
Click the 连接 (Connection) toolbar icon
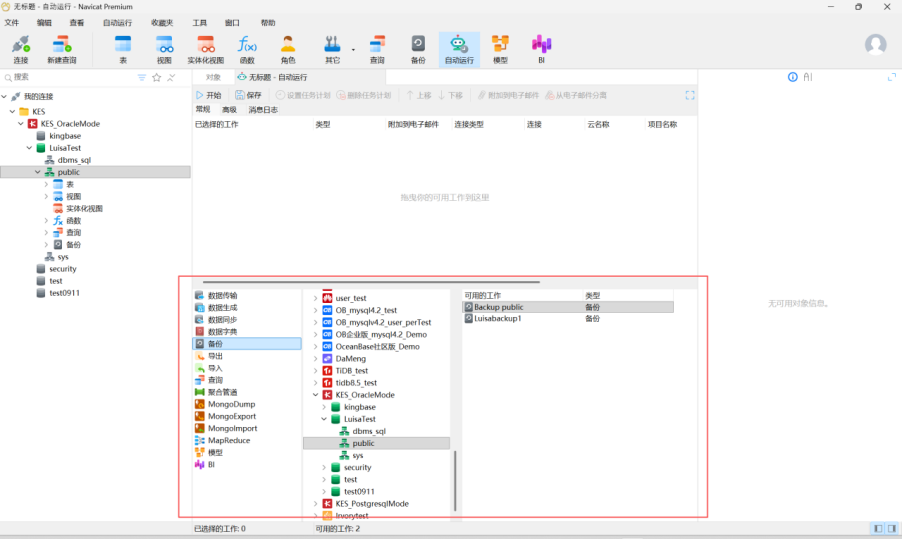(21, 48)
